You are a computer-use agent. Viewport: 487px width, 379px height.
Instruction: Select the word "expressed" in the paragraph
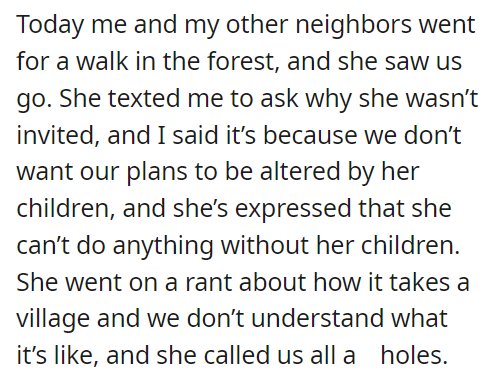[x=293, y=209]
